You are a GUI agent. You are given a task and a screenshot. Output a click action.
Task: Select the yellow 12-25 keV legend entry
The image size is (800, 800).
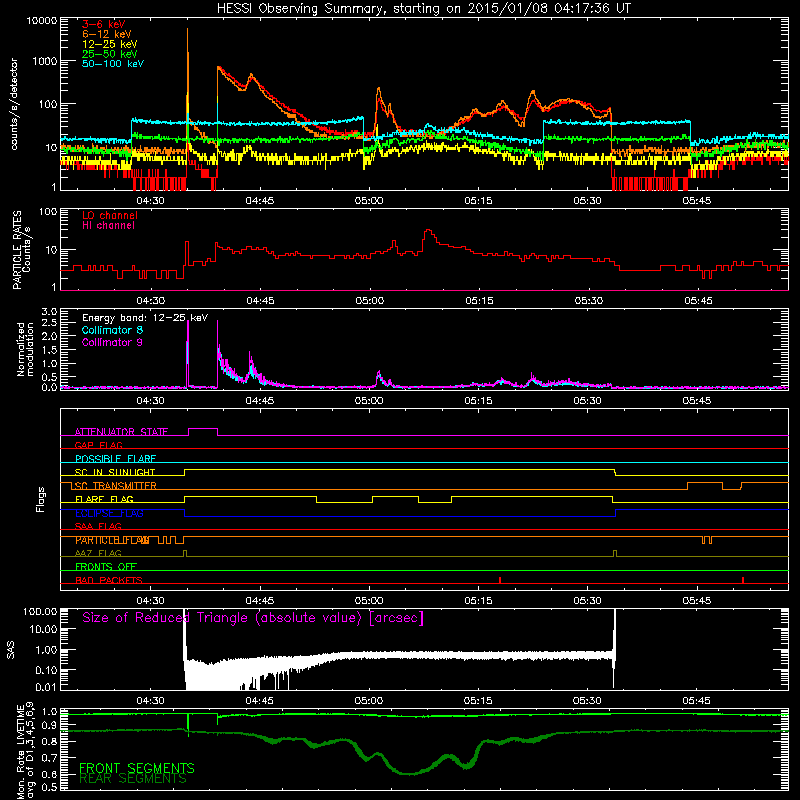tap(110, 44)
